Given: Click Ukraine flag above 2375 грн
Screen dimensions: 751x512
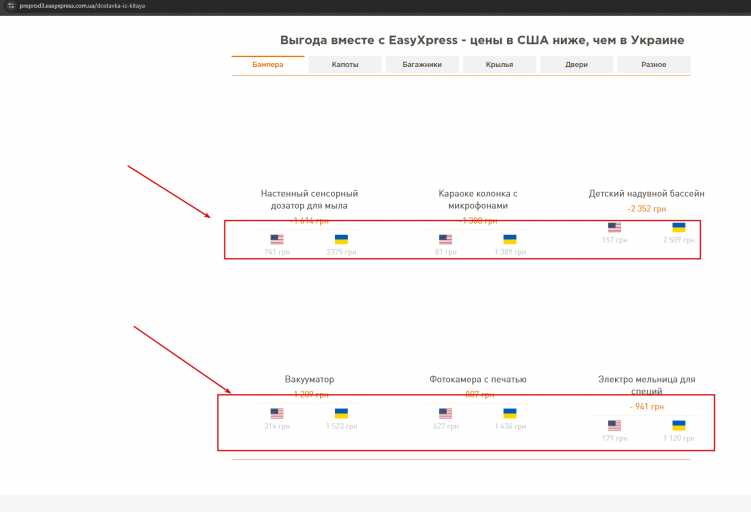Looking at the screenshot, I should [x=341, y=239].
